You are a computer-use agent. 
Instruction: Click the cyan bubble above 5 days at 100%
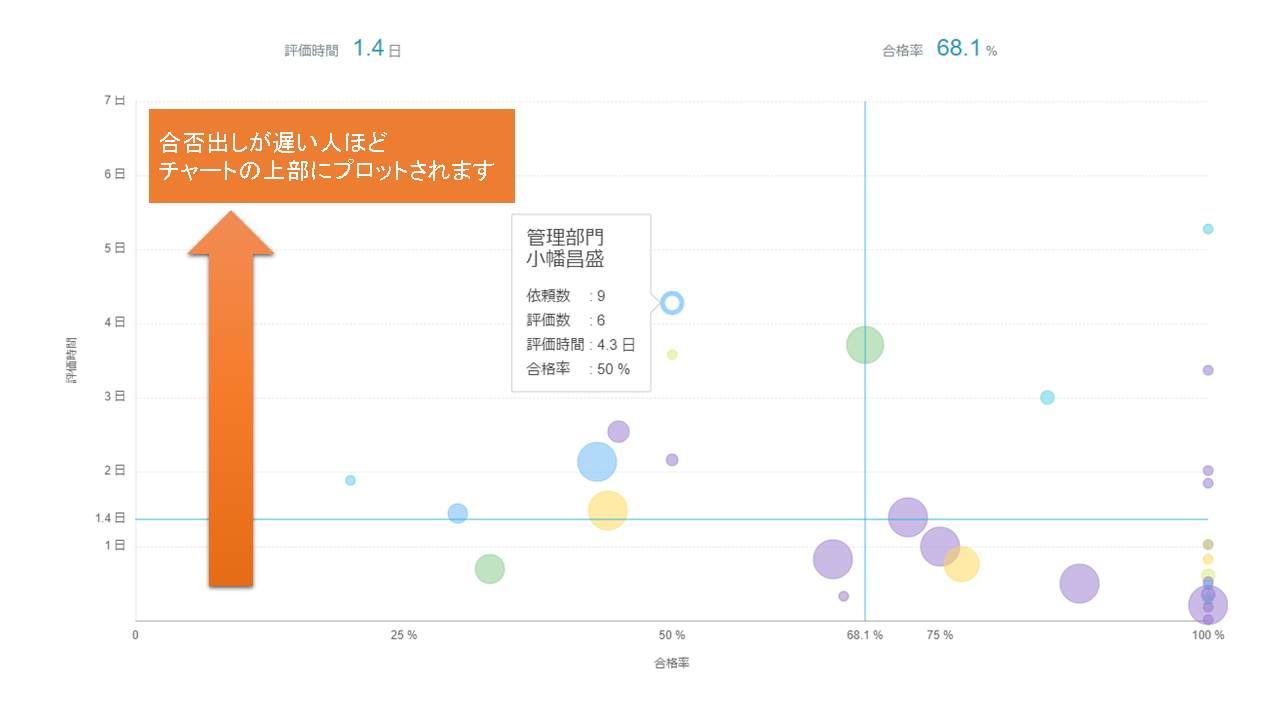click(x=1208, y=229)
